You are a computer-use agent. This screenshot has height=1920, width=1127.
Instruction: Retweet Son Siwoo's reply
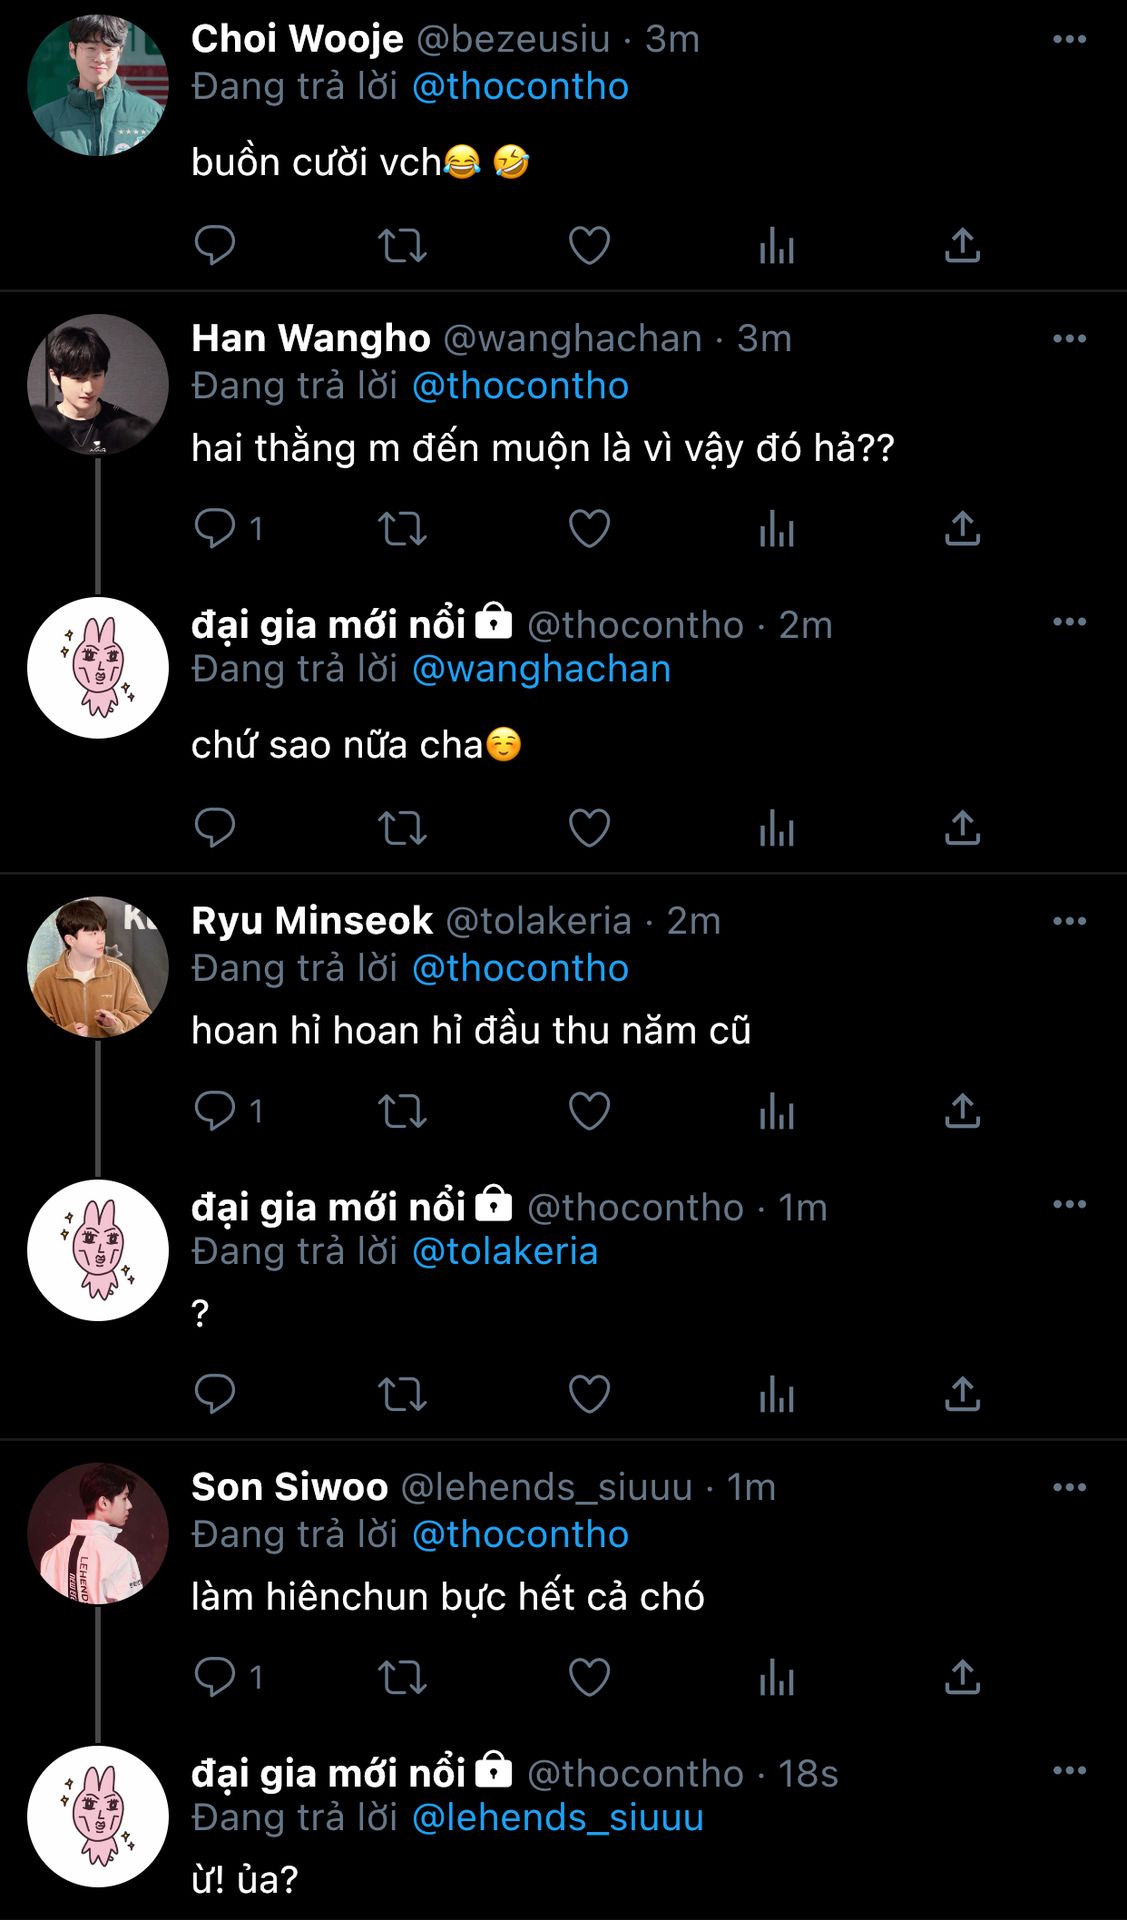(402, 1677)
